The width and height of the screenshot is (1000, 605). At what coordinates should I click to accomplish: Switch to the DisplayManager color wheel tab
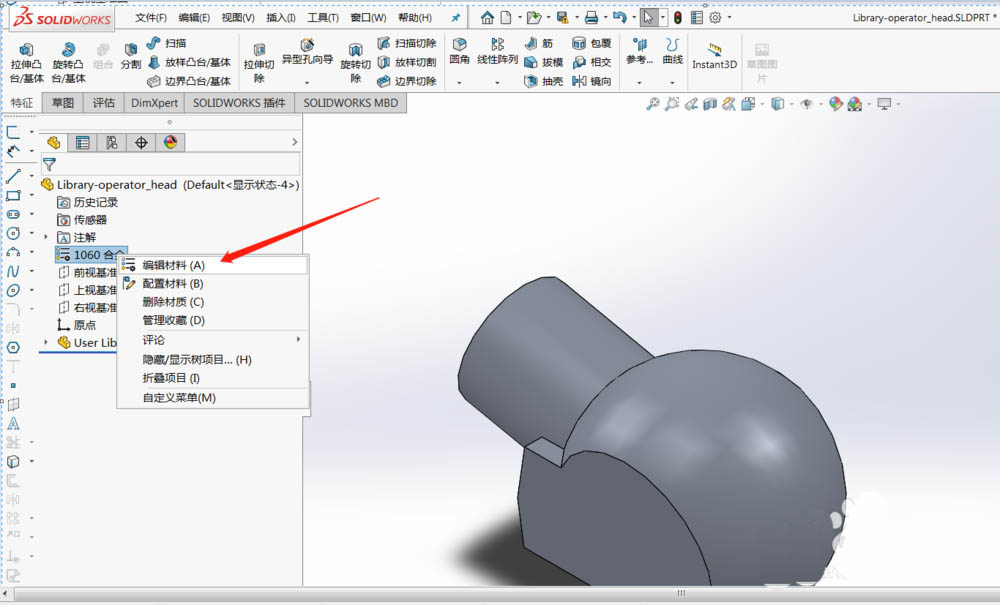[170, 143]
